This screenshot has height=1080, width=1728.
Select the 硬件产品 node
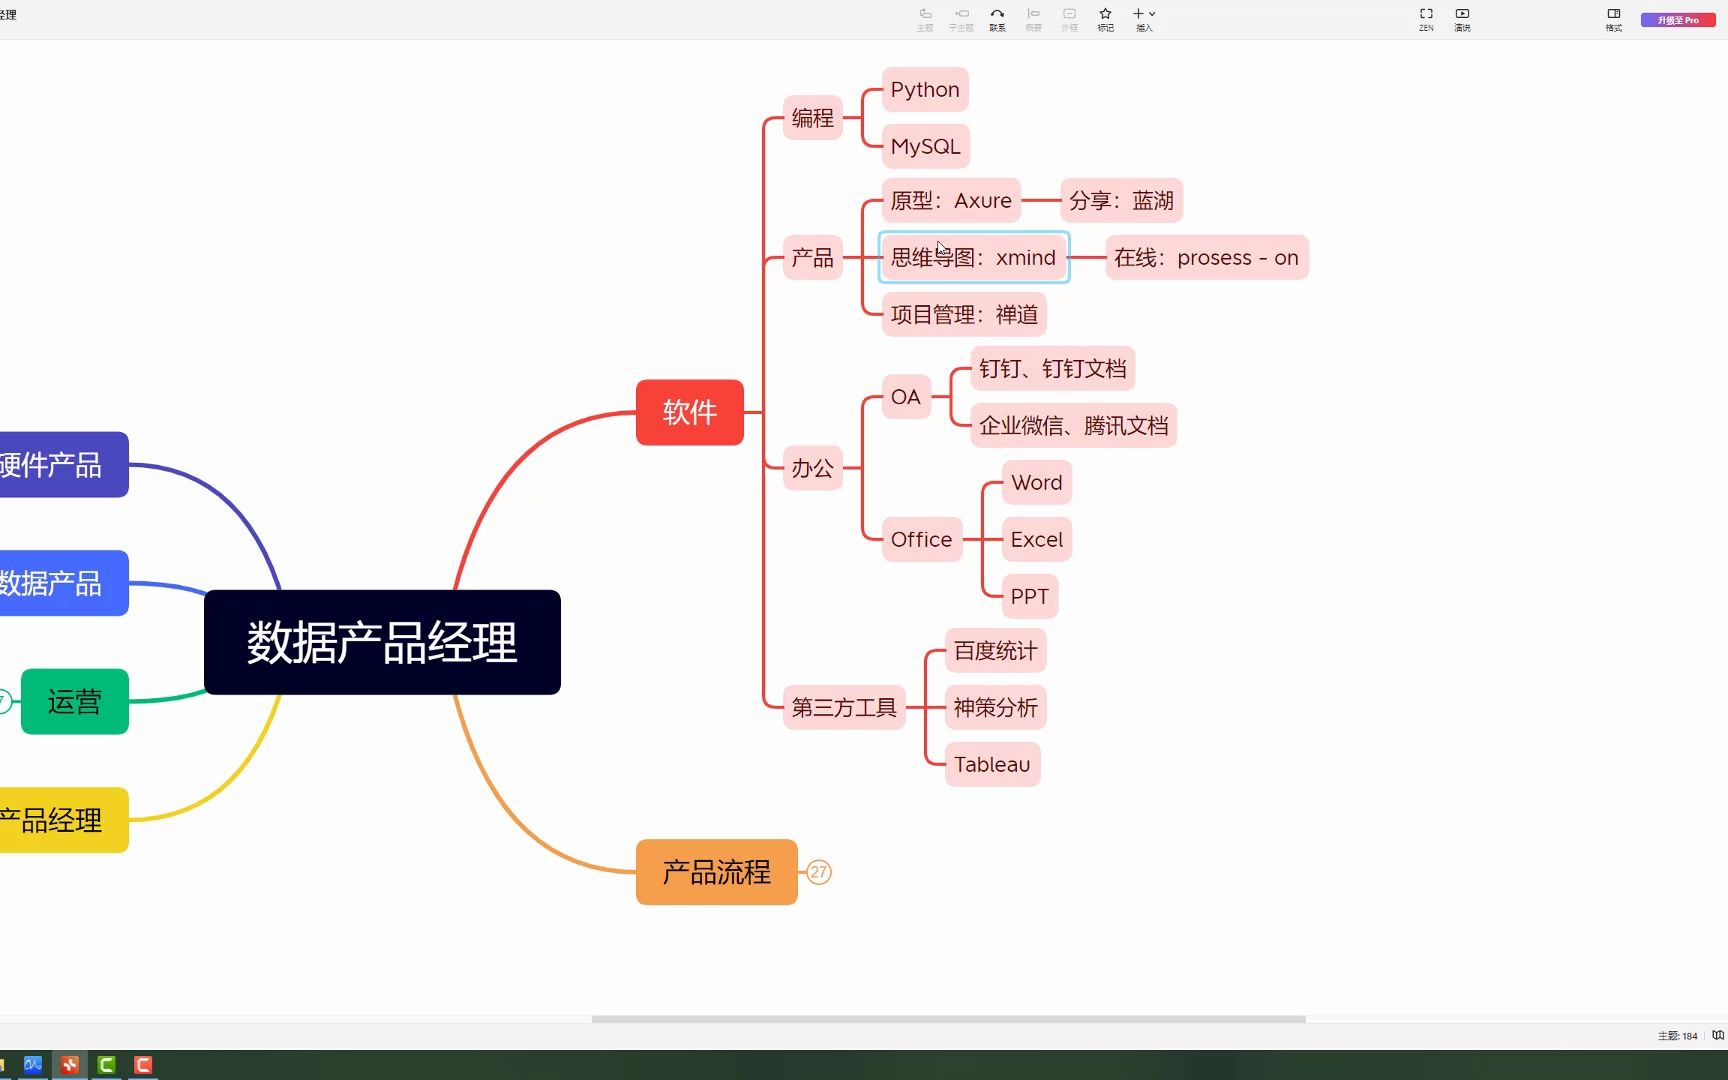(62, 464)
